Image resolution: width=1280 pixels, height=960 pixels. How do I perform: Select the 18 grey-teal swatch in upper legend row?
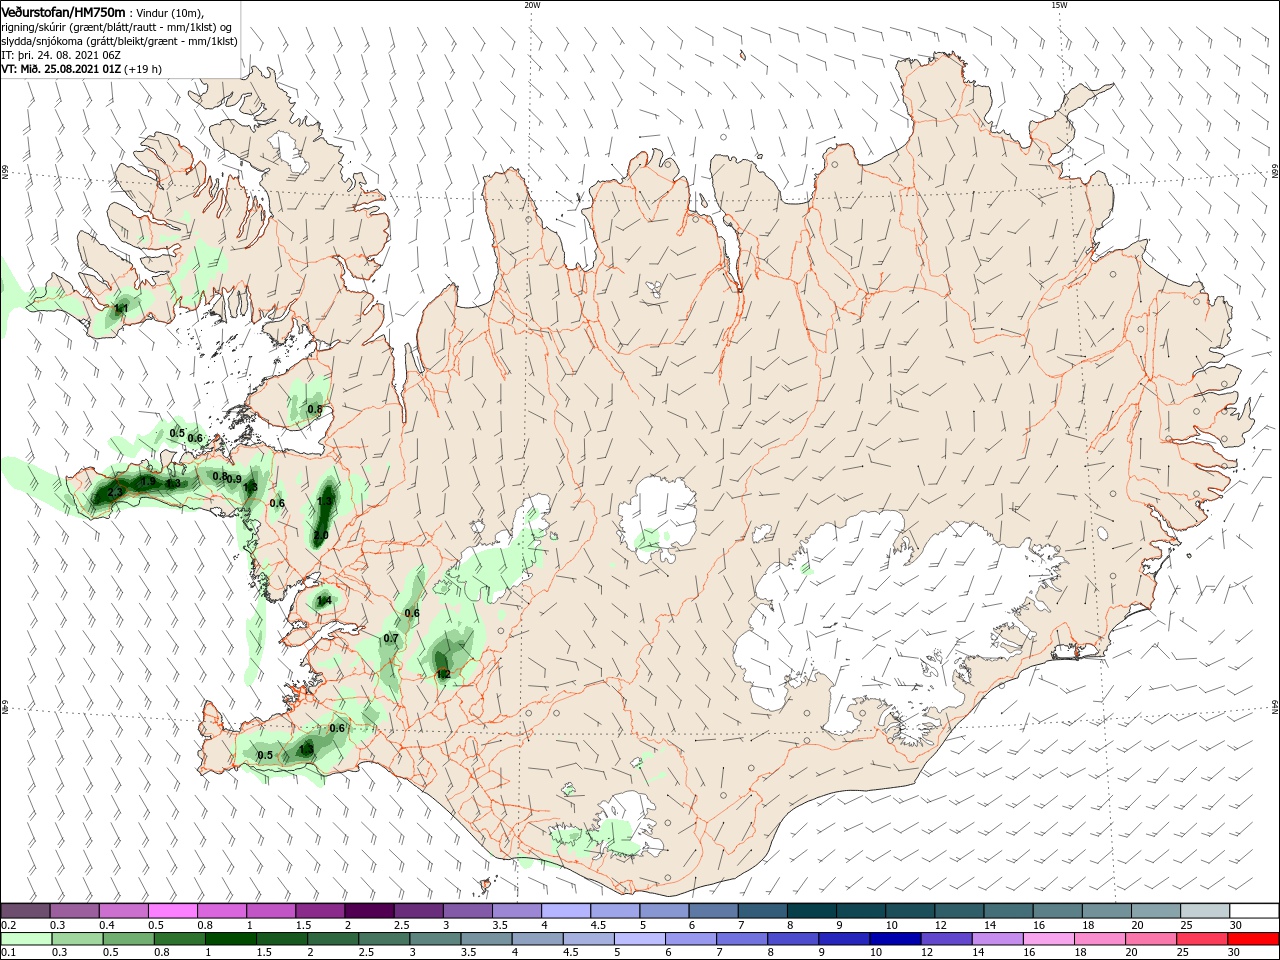1106,911
